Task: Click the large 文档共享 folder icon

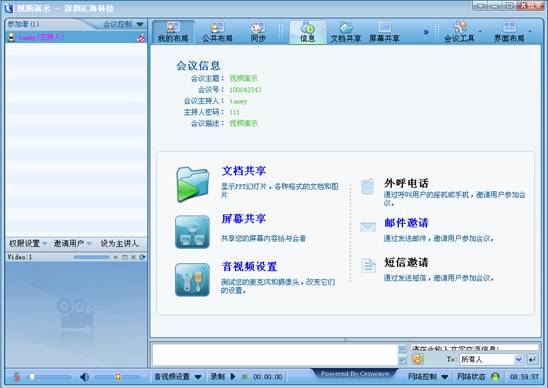Action: point(193,184)
